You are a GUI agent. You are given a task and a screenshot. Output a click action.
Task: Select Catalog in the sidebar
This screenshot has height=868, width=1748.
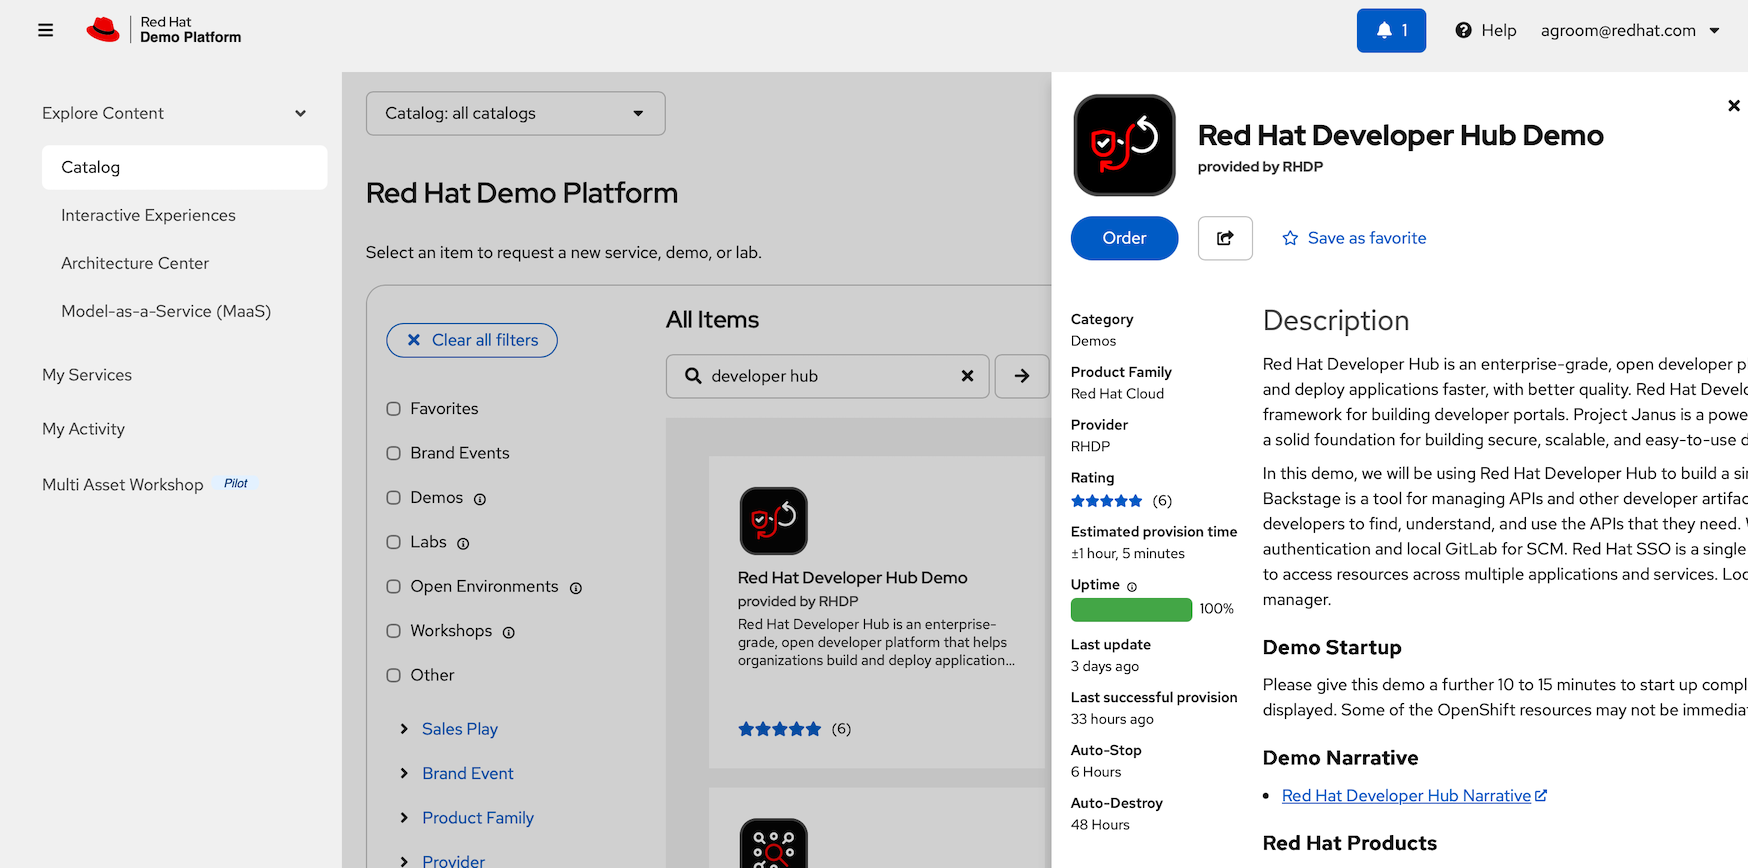(x=184, y=167)
